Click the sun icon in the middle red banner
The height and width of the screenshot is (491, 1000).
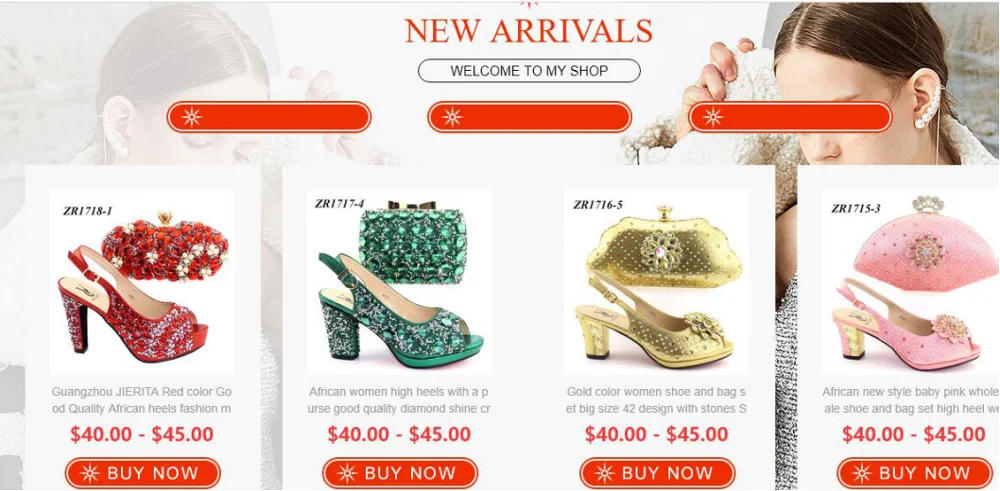coord(452,117)
